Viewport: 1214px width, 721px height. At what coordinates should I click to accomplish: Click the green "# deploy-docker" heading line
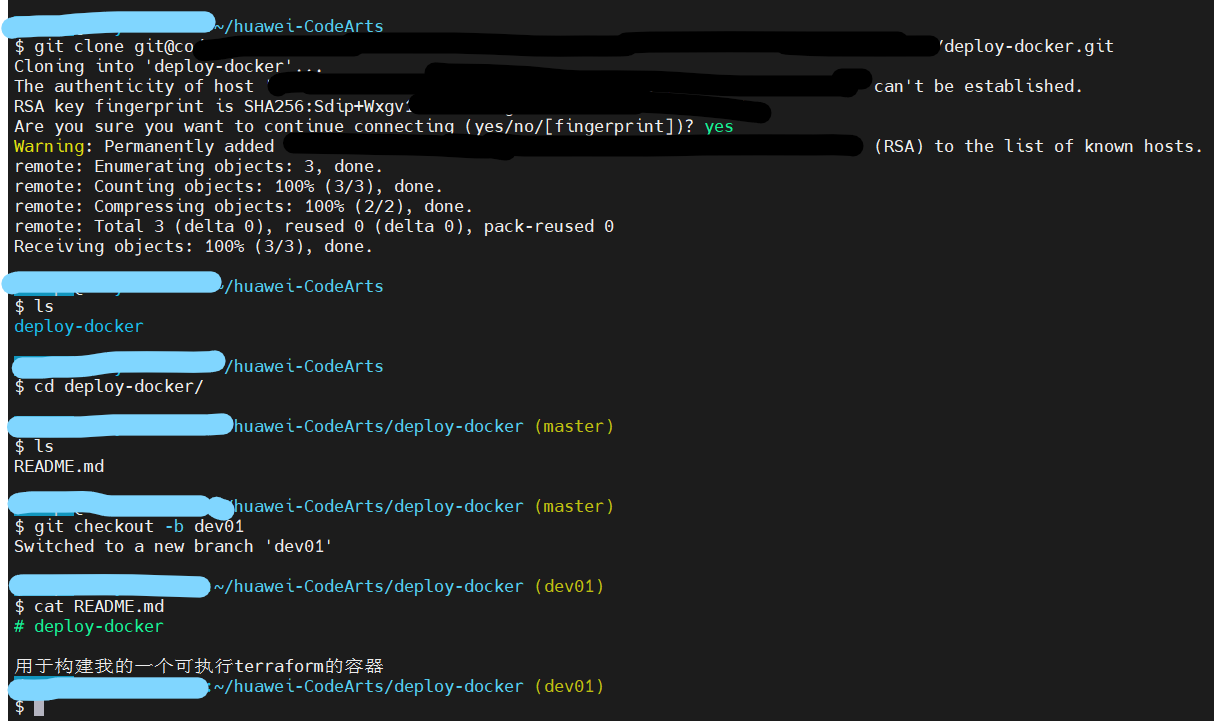click(88, 626)
